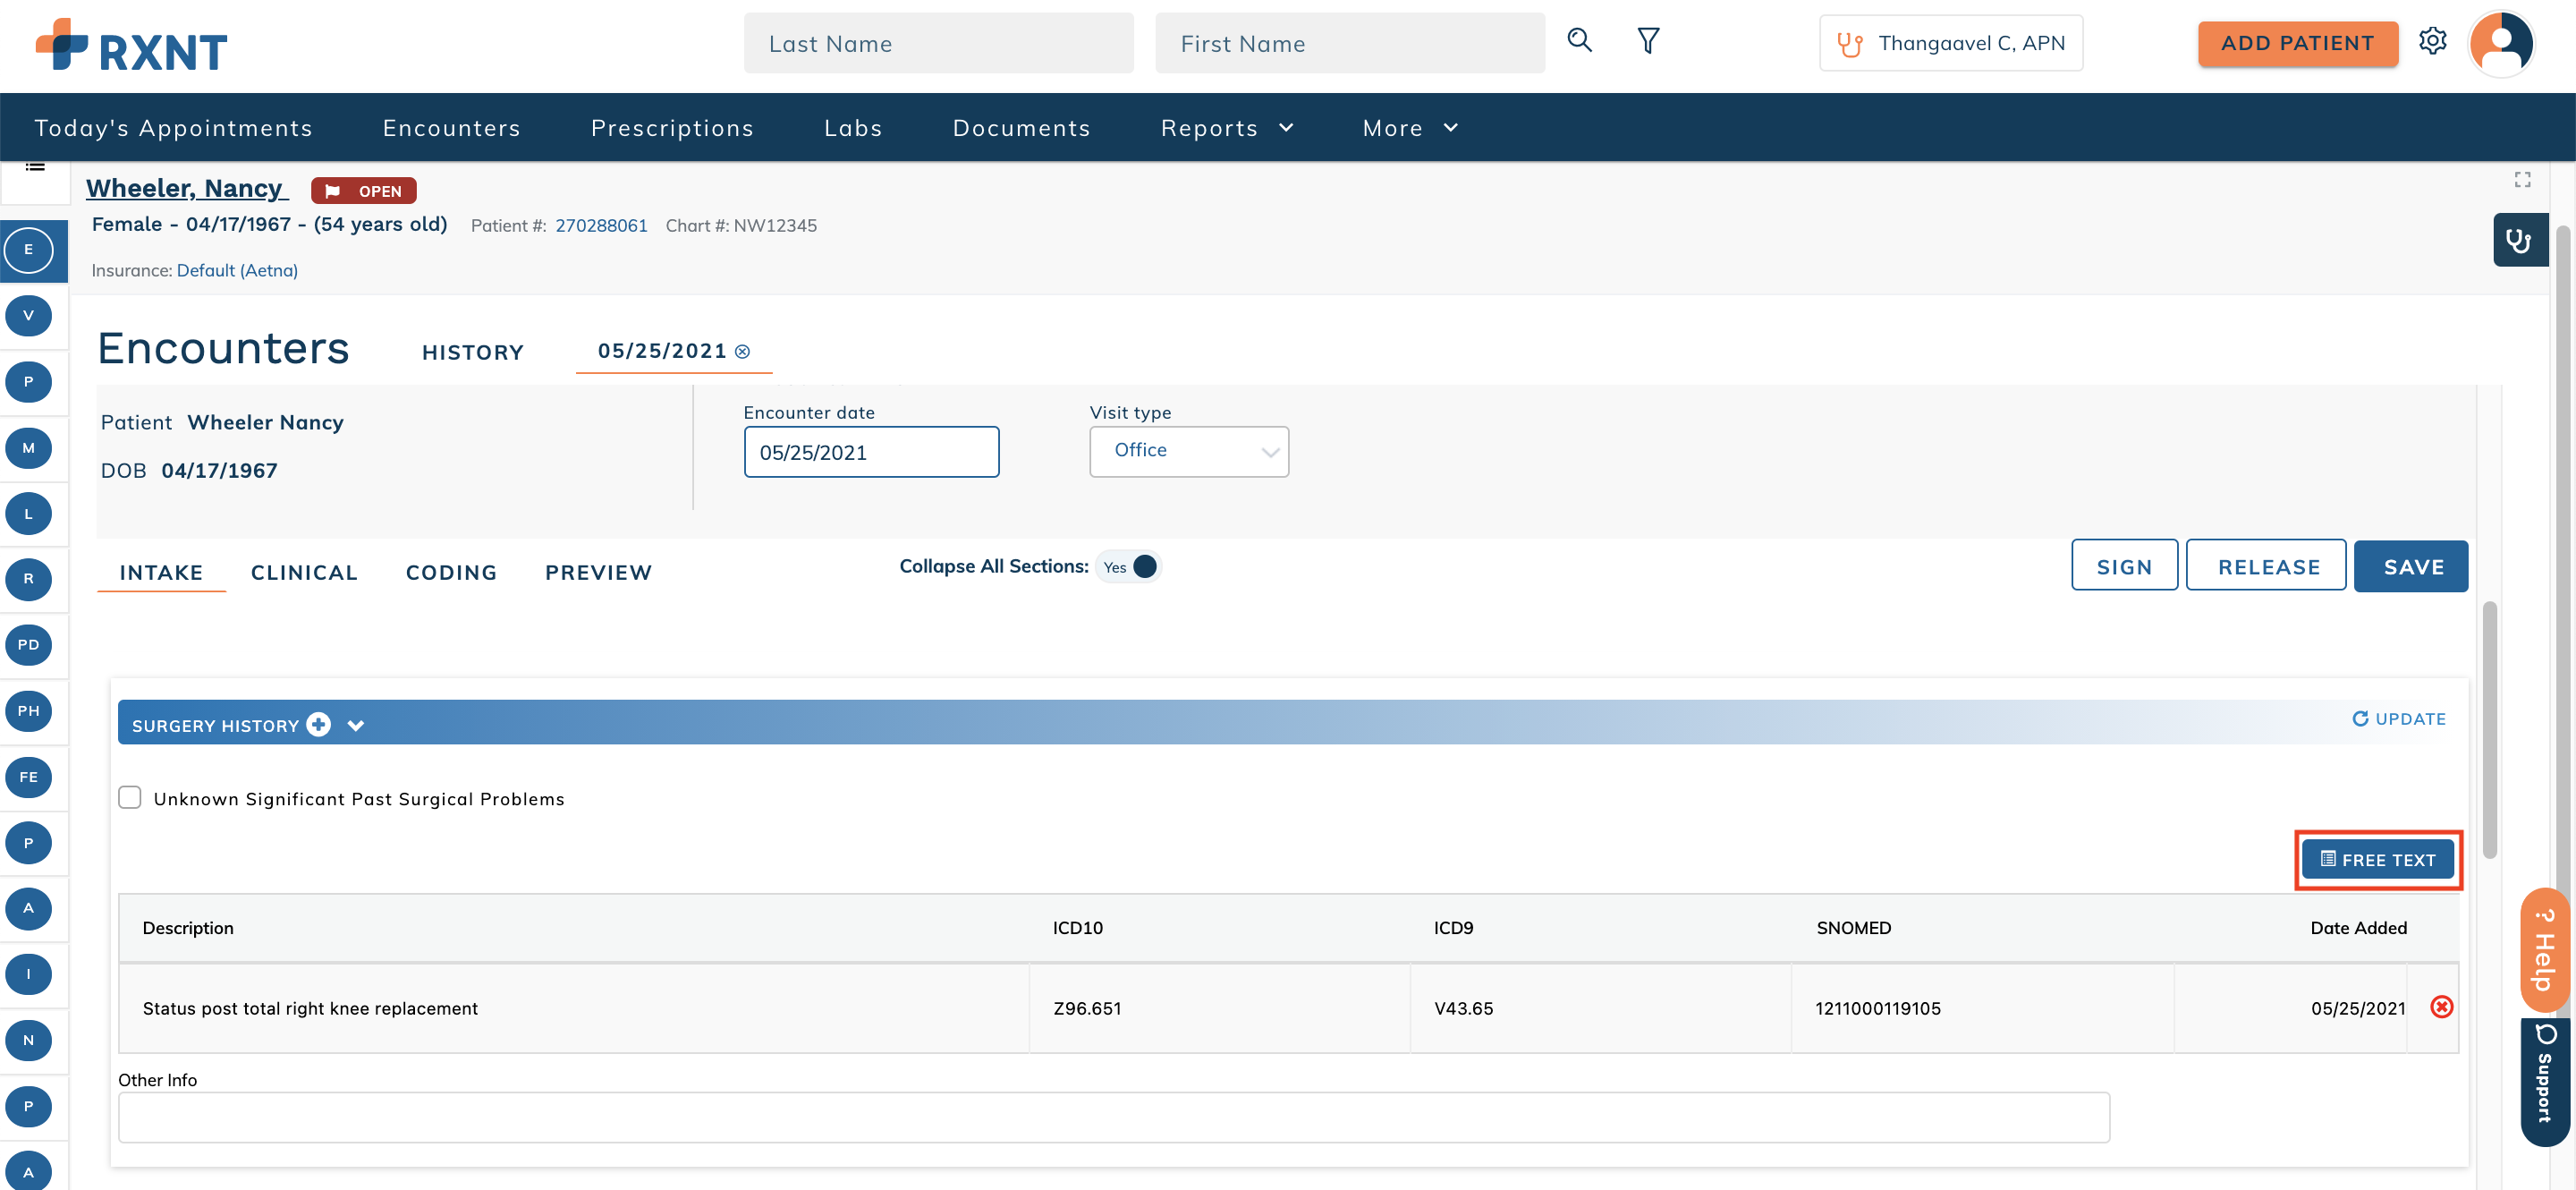The height and width of the screenshot is (1190, 2576).
Task: Expand the Reports menu
Action: pyautogui.click(x=1226, y=128)
